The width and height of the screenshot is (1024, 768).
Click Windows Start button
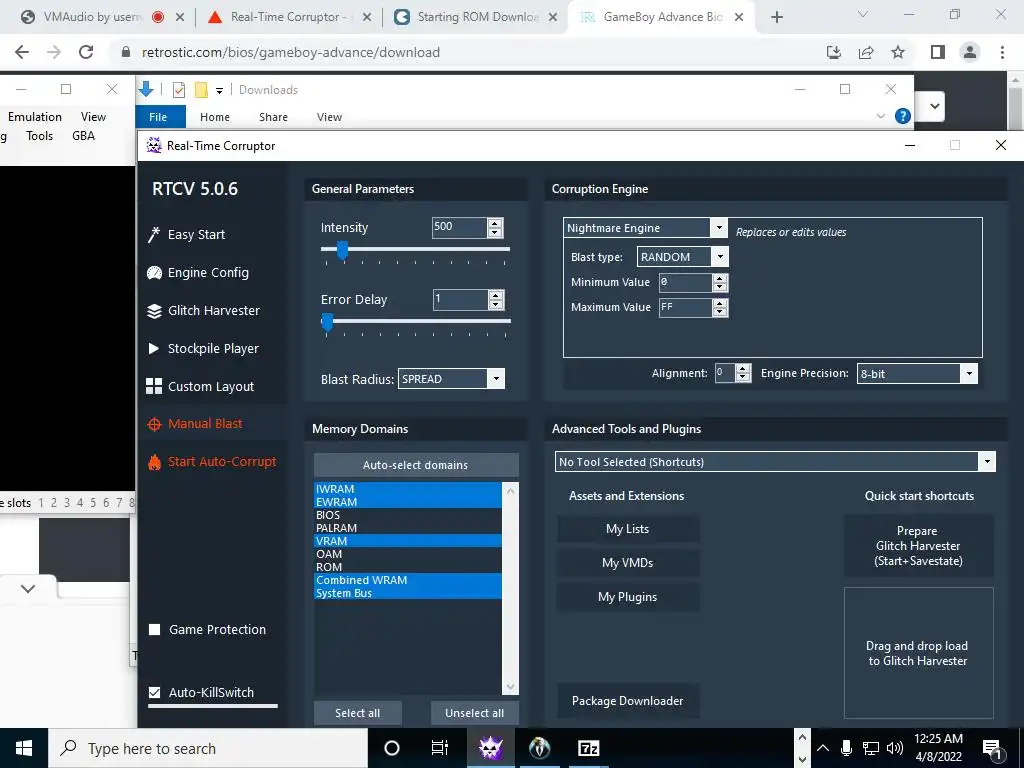tap(24, 748)
